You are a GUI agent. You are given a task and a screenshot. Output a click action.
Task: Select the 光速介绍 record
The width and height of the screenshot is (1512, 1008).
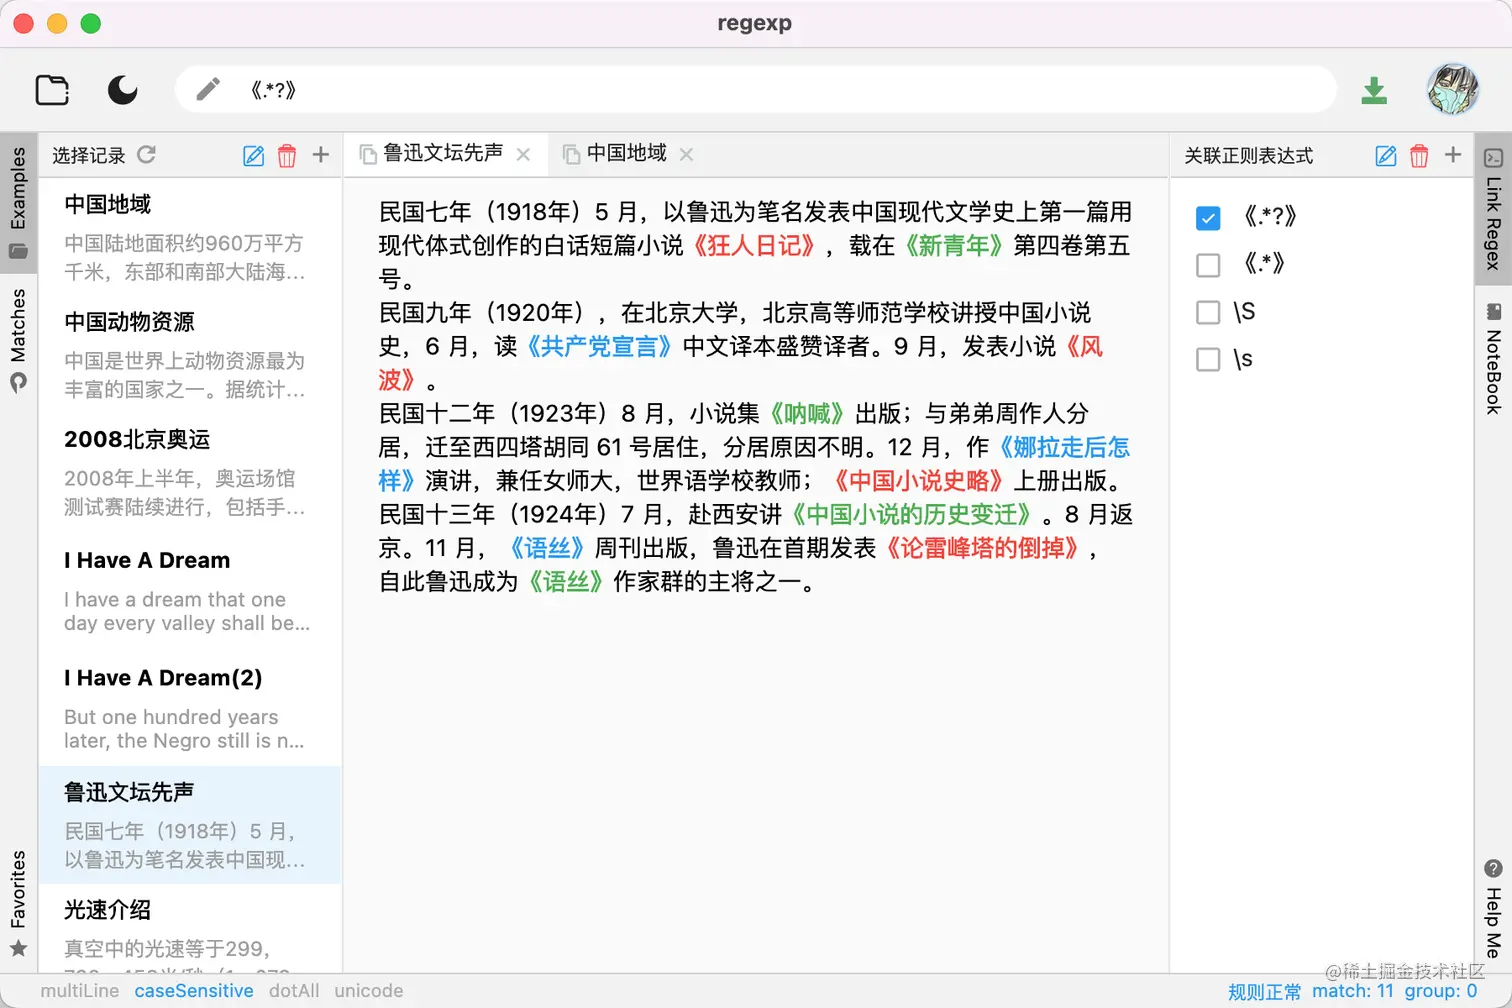190,929
